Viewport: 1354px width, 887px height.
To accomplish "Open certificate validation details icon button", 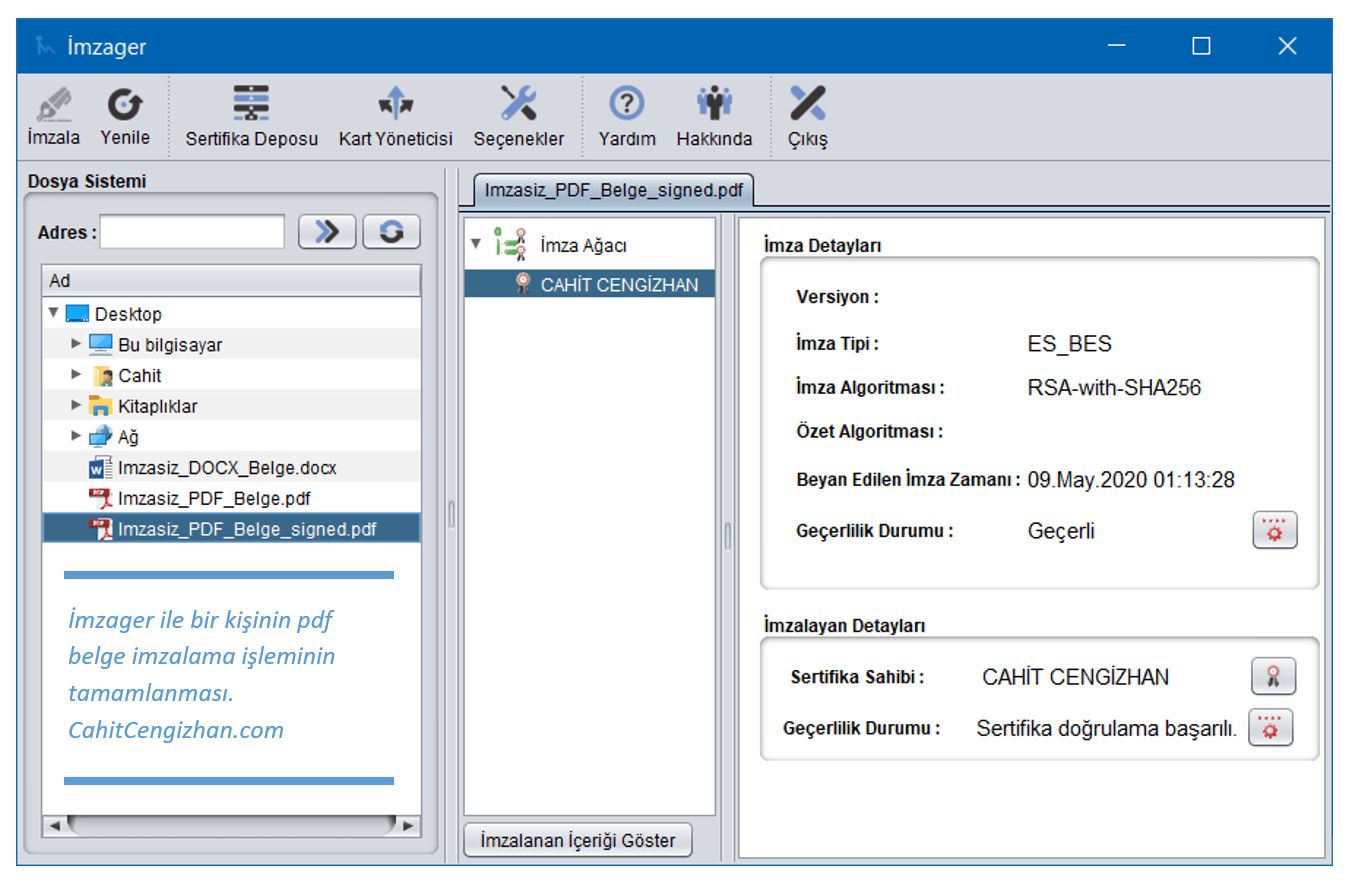I will pos(1271,728).
